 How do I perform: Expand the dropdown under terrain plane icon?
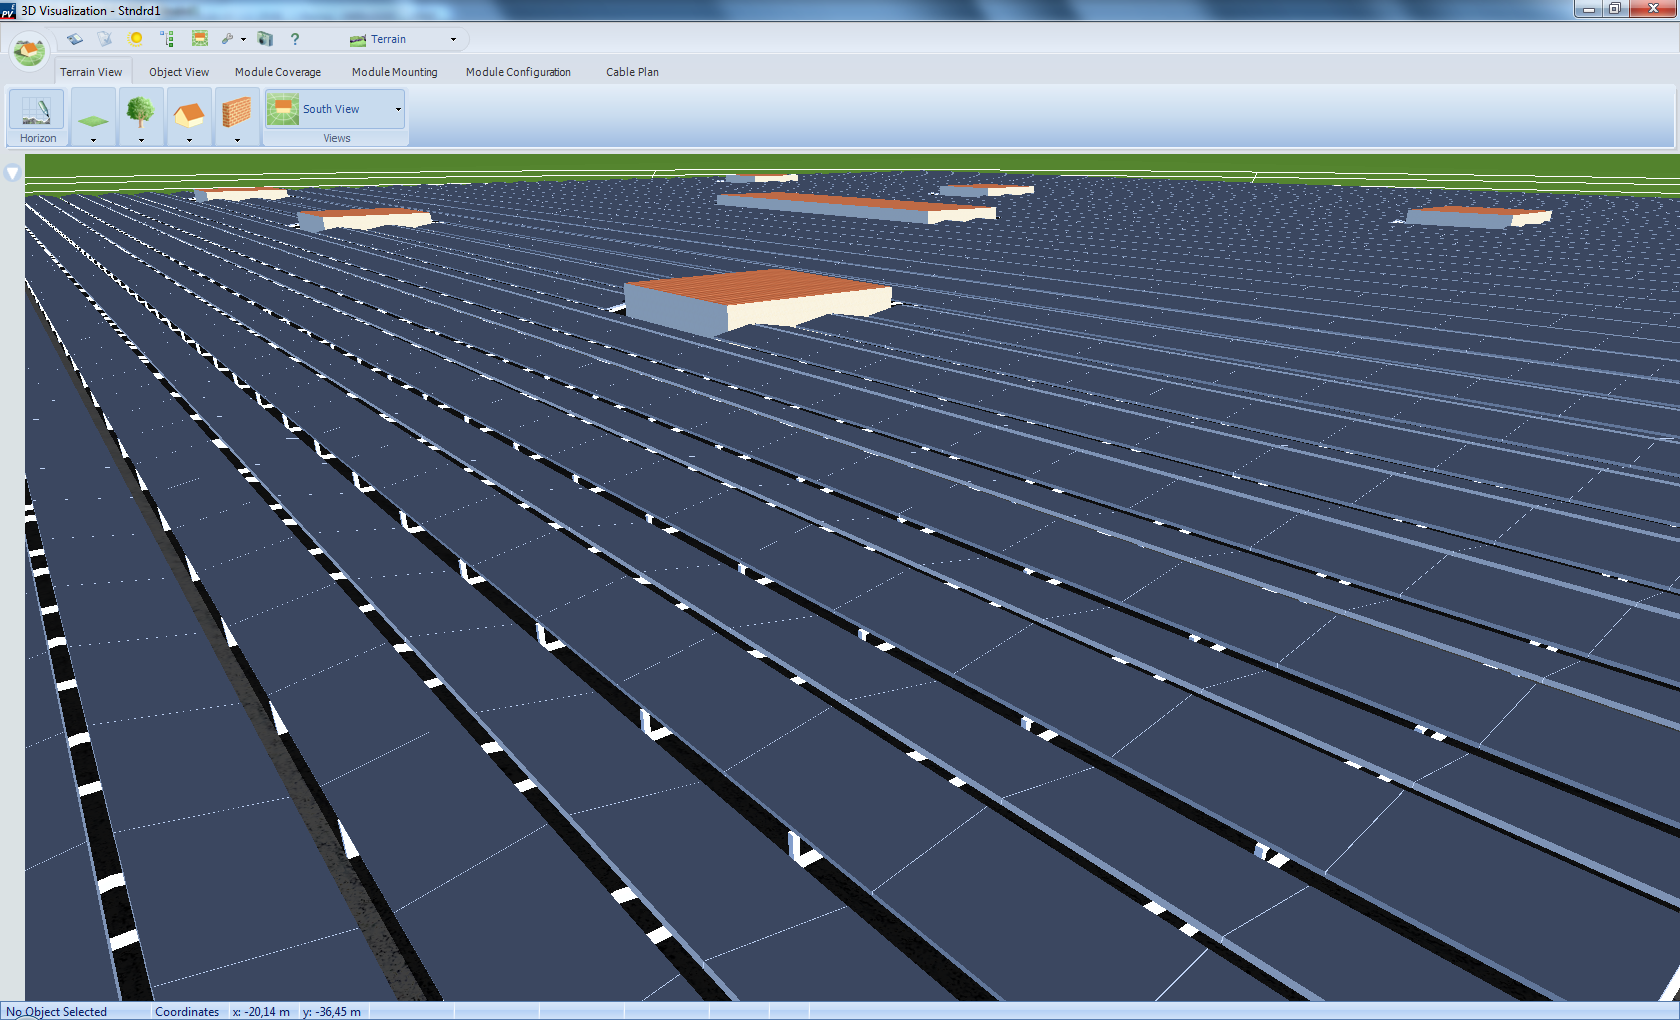[x=93, y=140]
